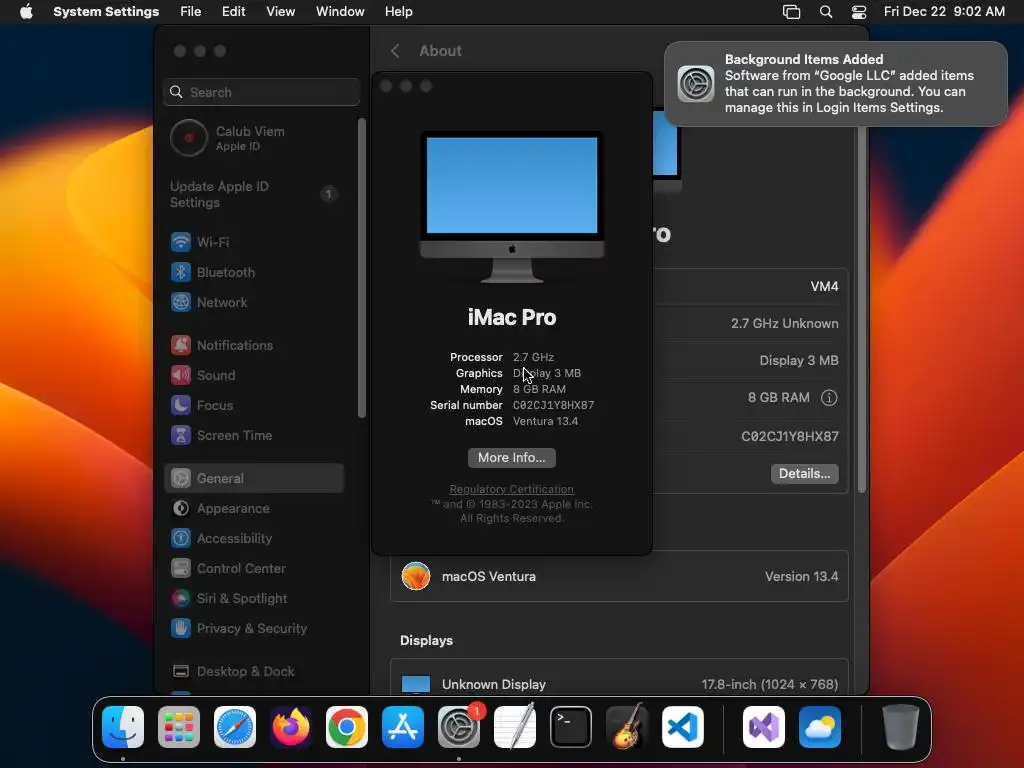Open the Window menu
1024x768 pixels.
[340, 12]
